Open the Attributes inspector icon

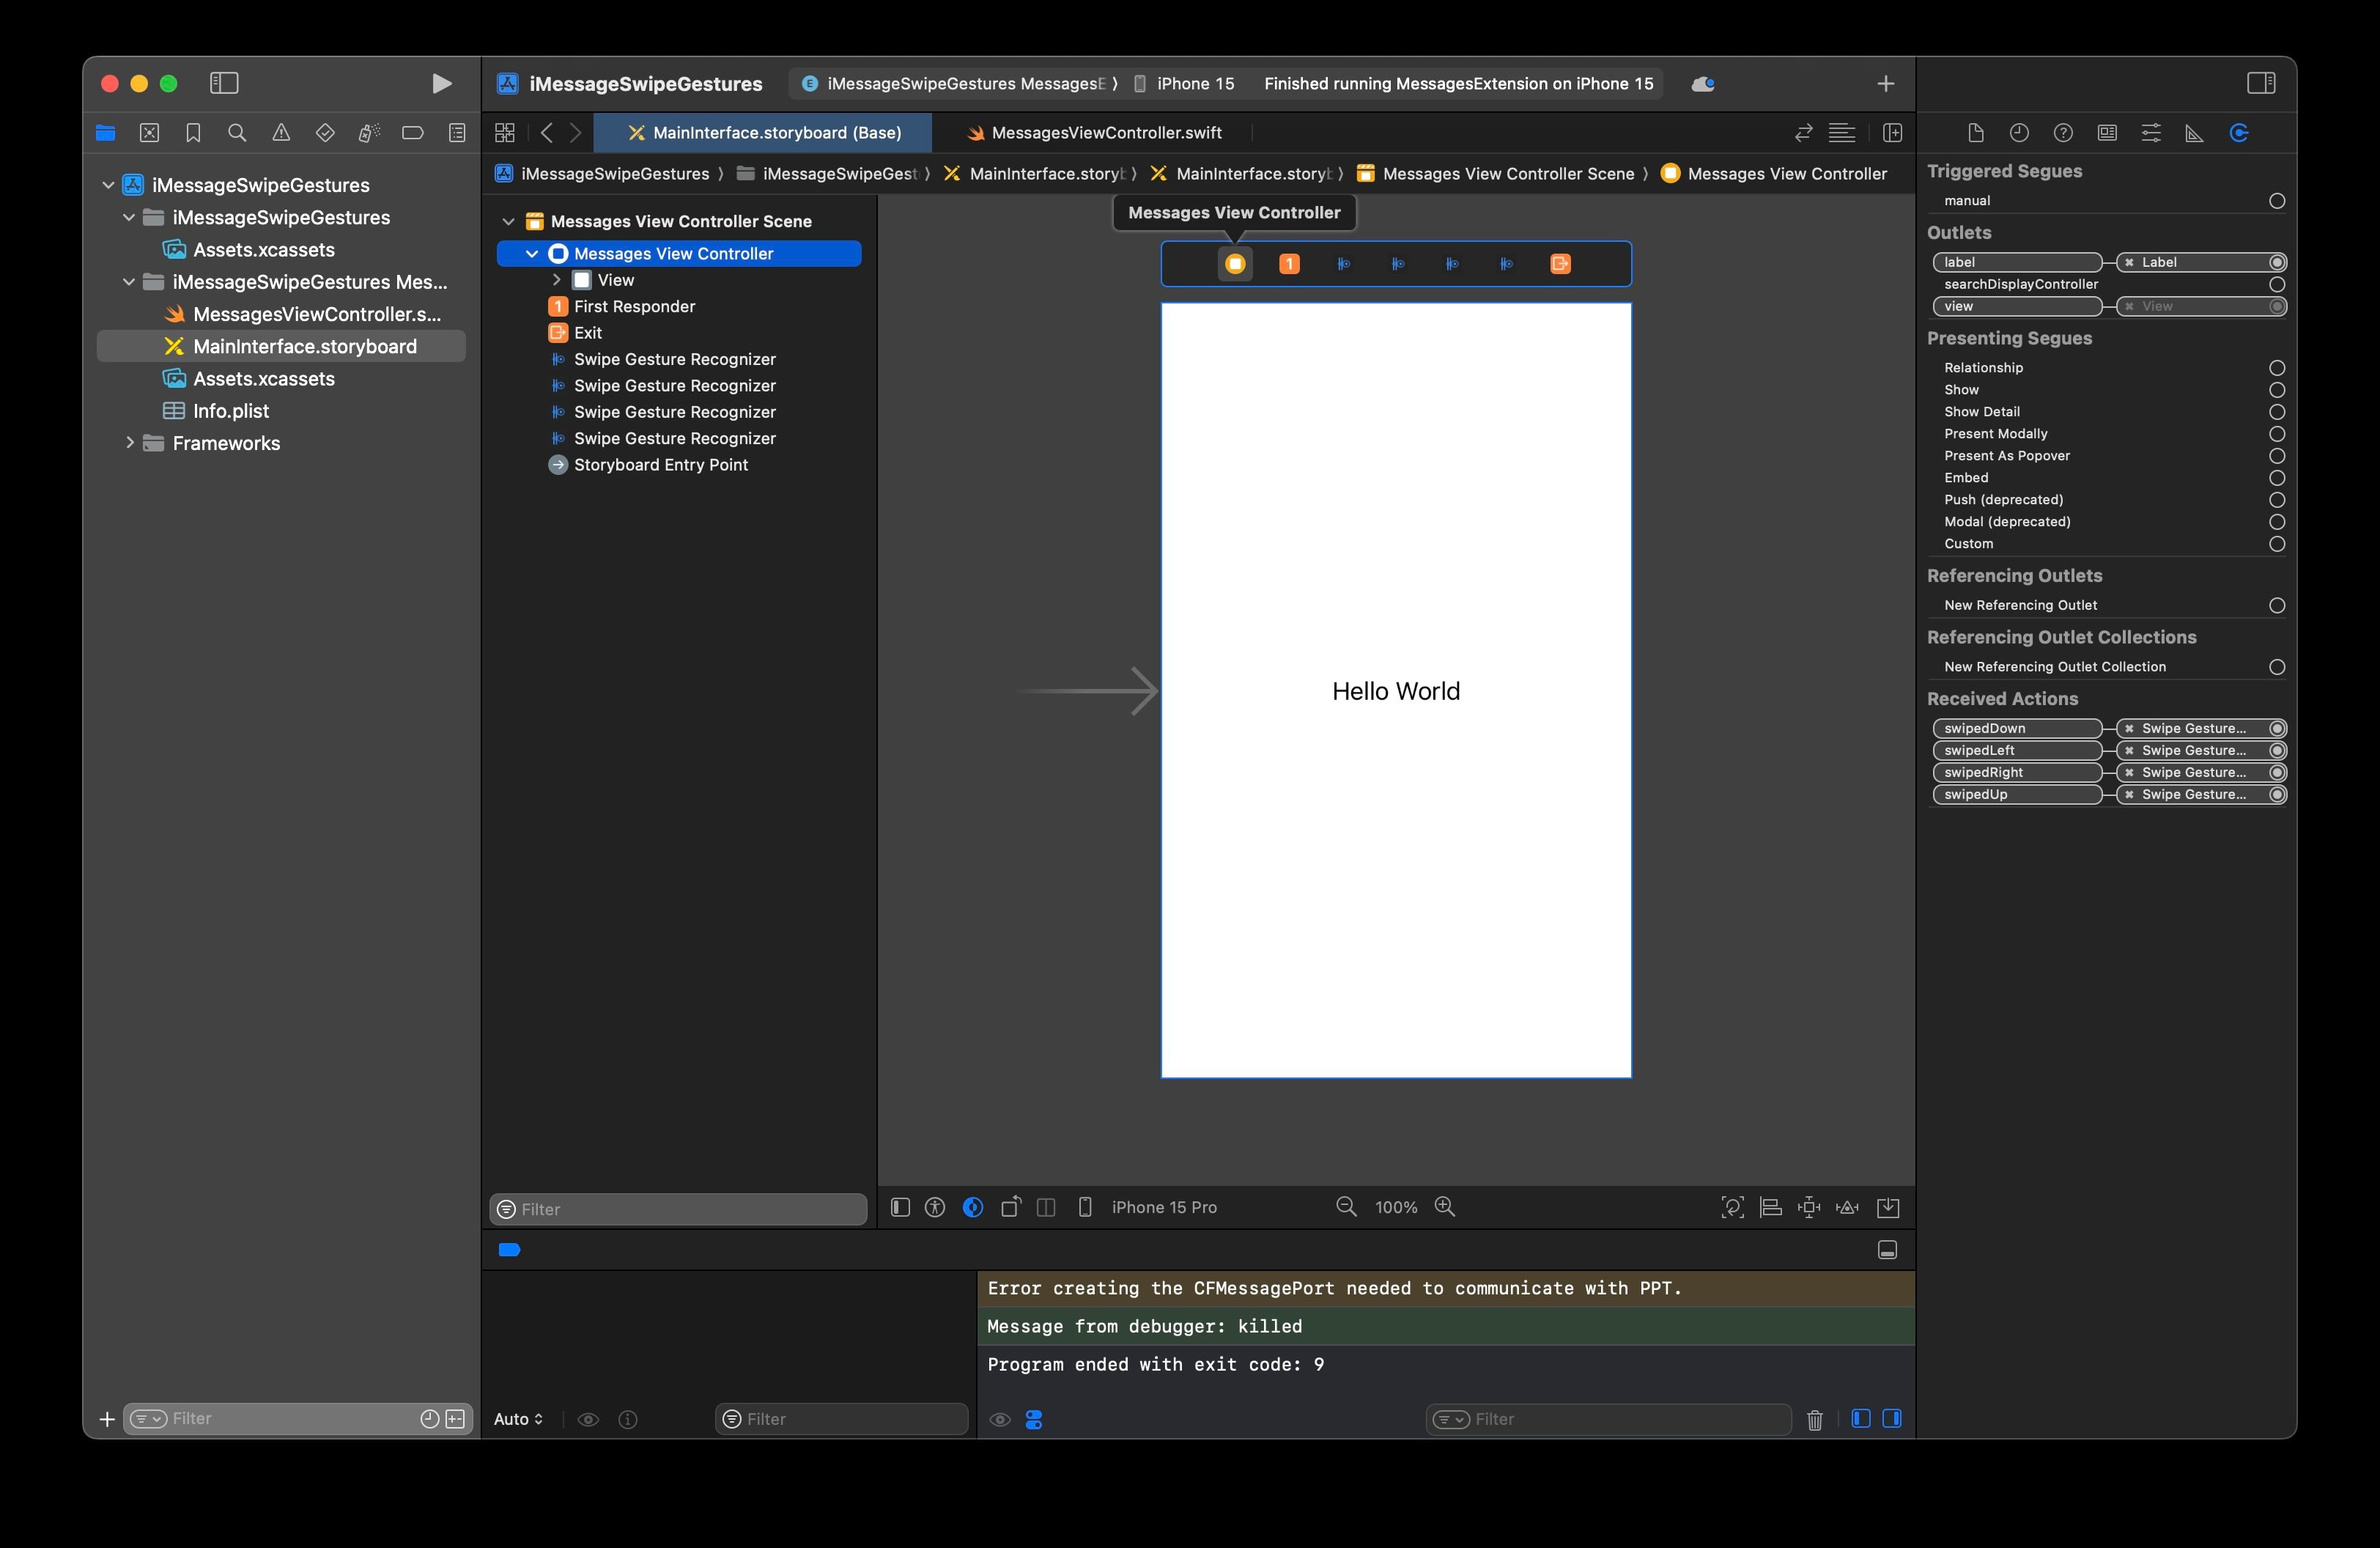coord(2151,133)
